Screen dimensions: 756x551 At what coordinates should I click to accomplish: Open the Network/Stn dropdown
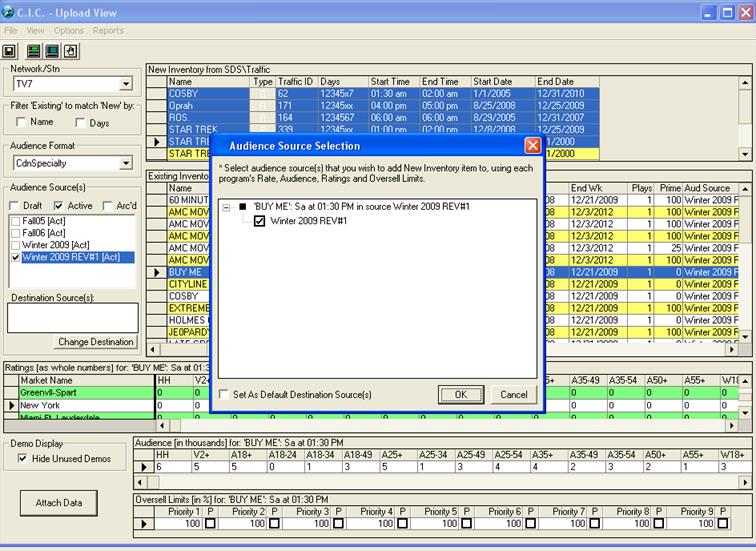point(125,85)
